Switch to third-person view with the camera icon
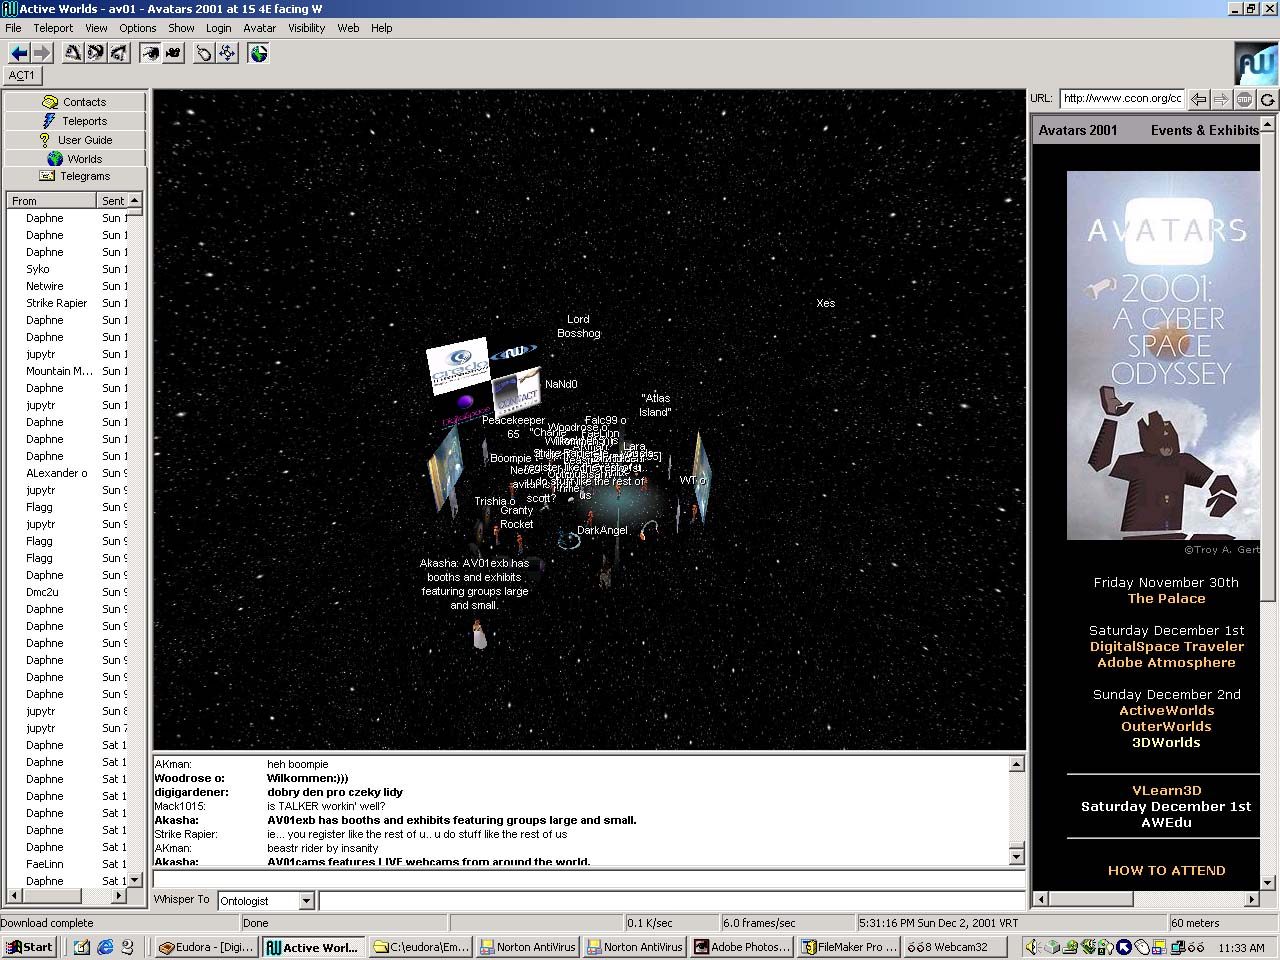Viewport: 1280px width, 960px height. (x=173, y=53)
